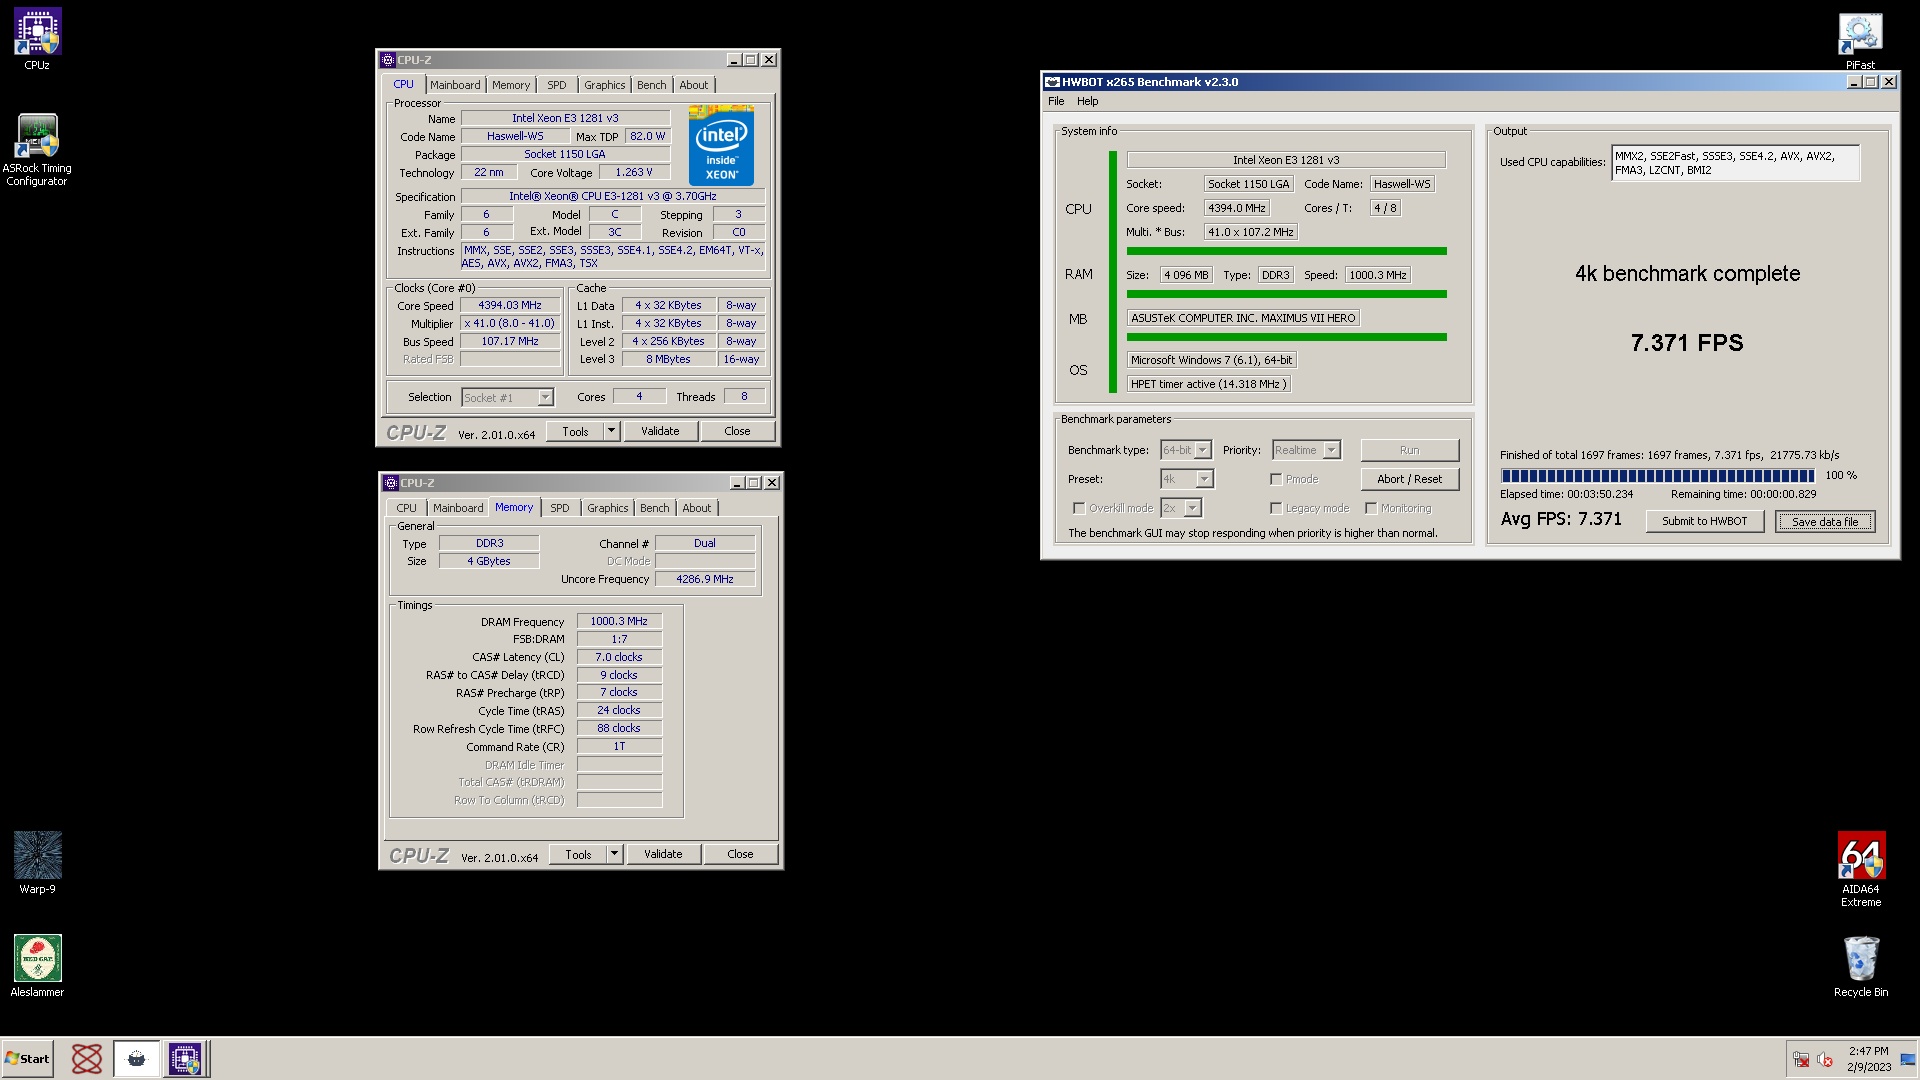Open the Warp-9 desktop icon
The width and height of the screenshot is (1920, 1080).
[37, 862]
